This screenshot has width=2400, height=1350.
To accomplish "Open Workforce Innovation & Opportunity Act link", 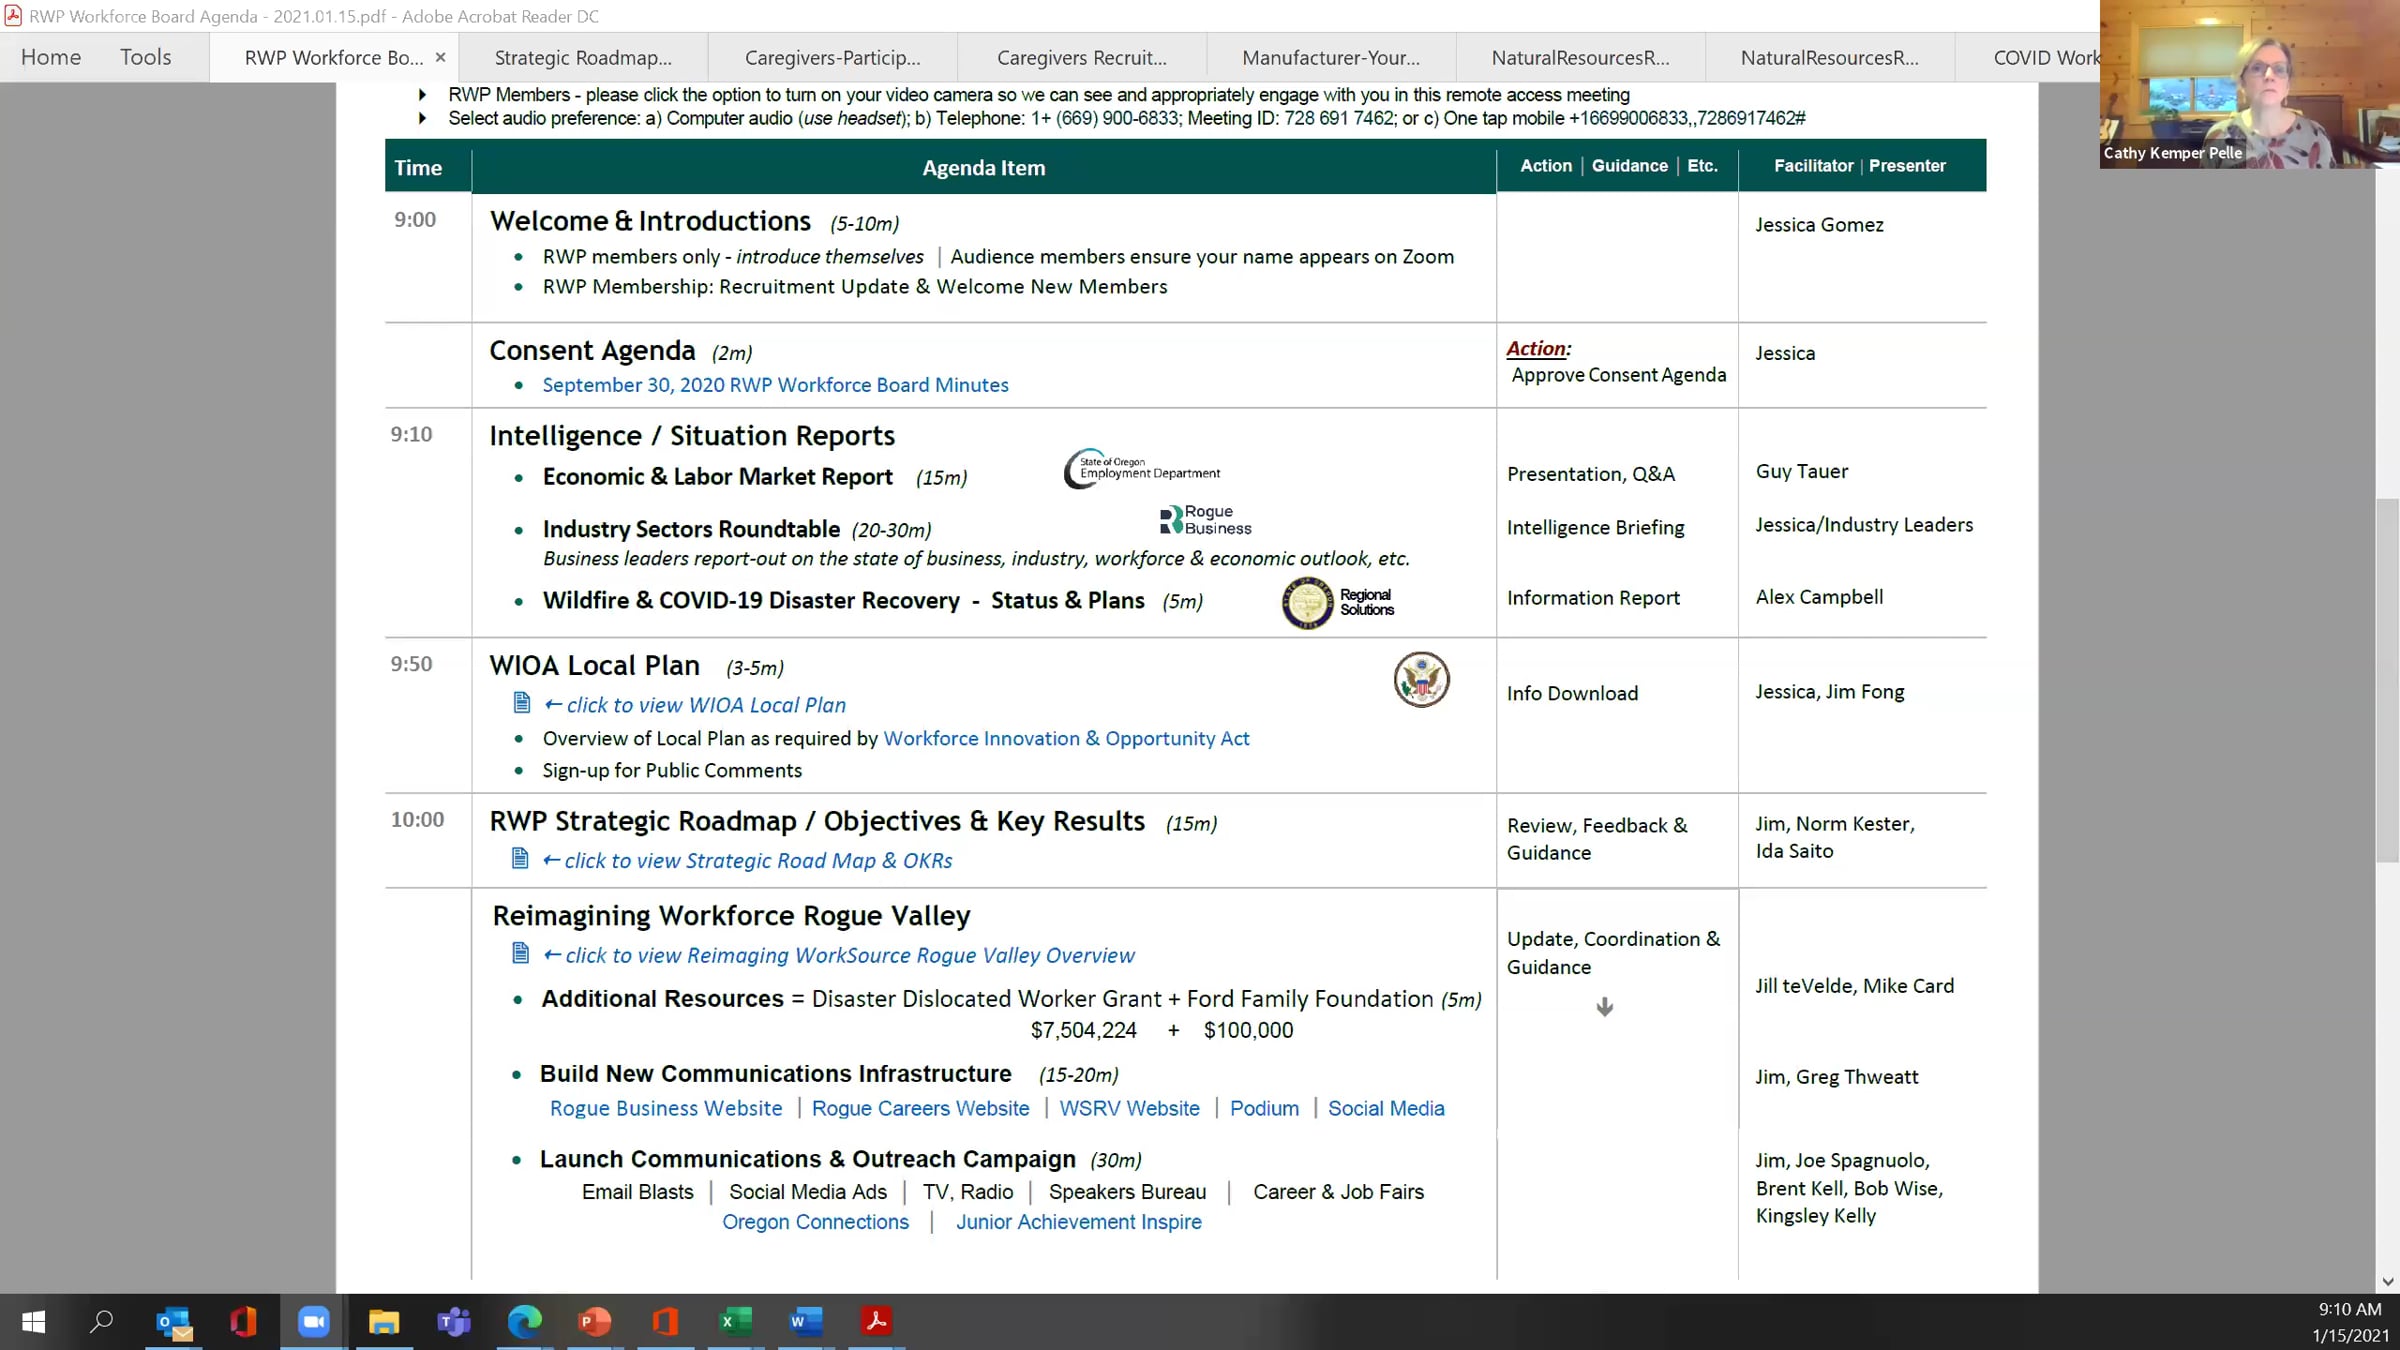I will click(x=1066, y=738).
